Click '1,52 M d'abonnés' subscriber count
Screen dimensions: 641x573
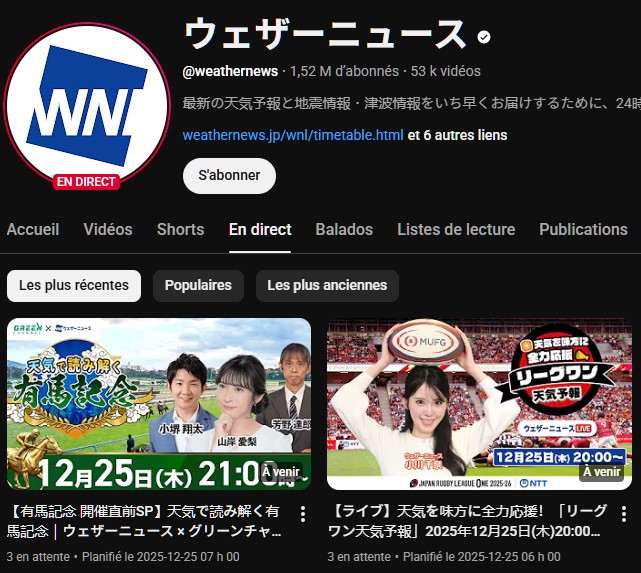pyautogui.click(x=344, y=72)
